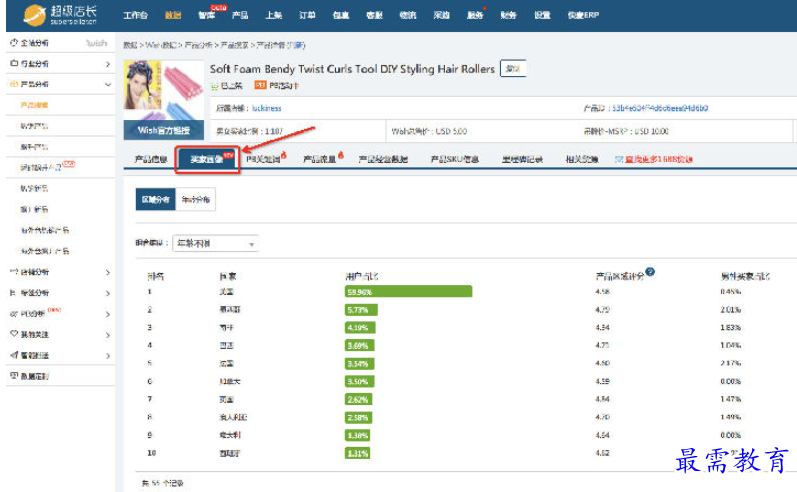This screenshot has width=797, height=492.
Task: Click the 产品分析 sidebar icon
Action: [x=14, y=84]
